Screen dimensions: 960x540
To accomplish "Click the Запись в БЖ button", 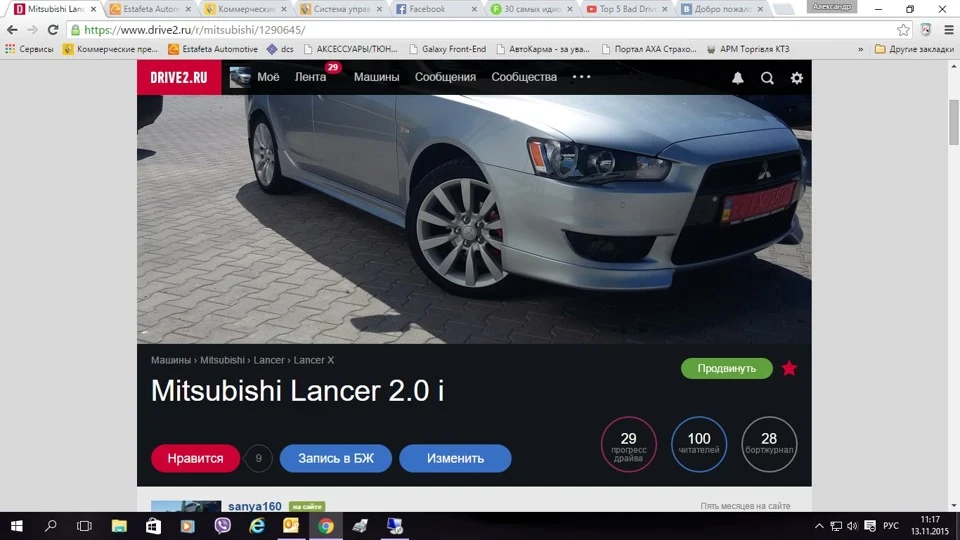I will coord(336,458).
